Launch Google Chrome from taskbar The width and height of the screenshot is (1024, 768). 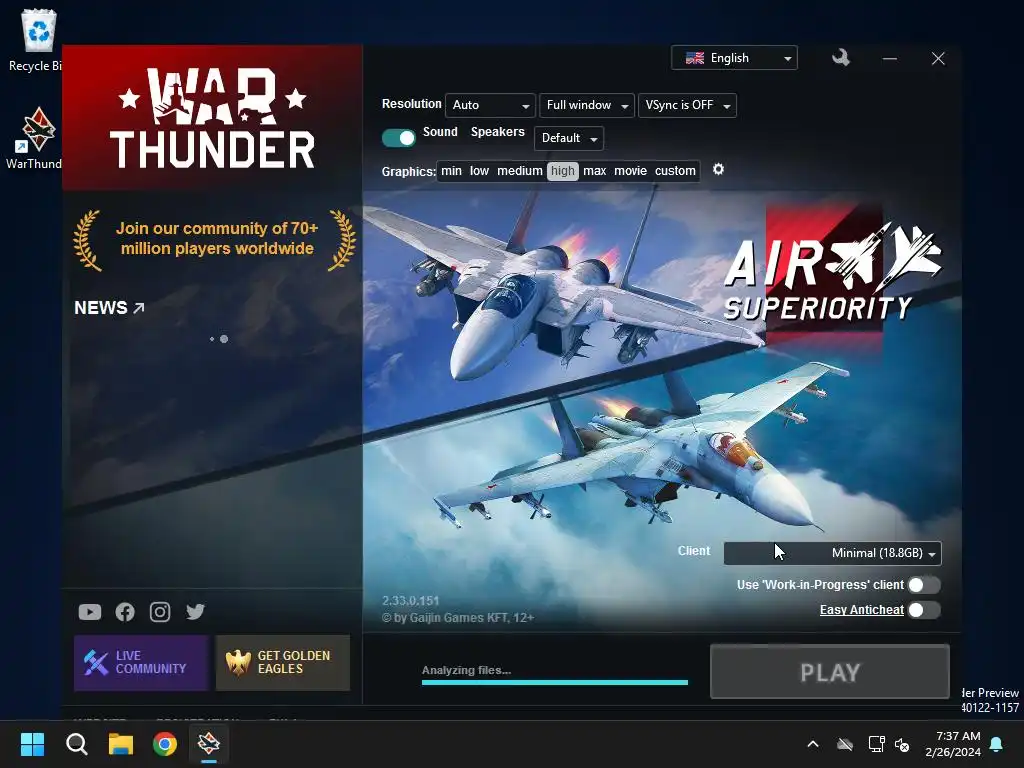click(165, 743)
